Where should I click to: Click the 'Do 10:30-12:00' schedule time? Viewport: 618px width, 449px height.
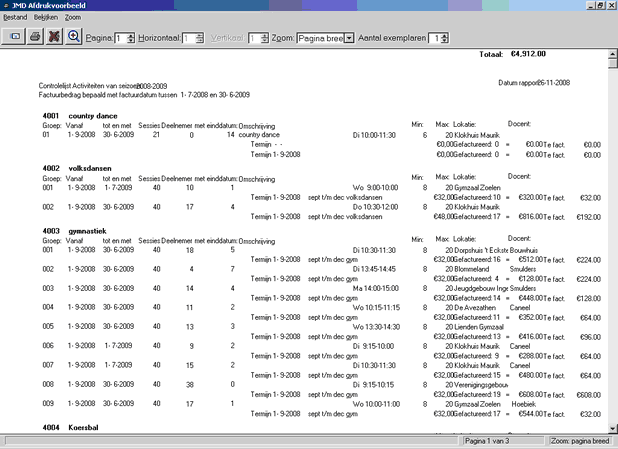(375, 207)
